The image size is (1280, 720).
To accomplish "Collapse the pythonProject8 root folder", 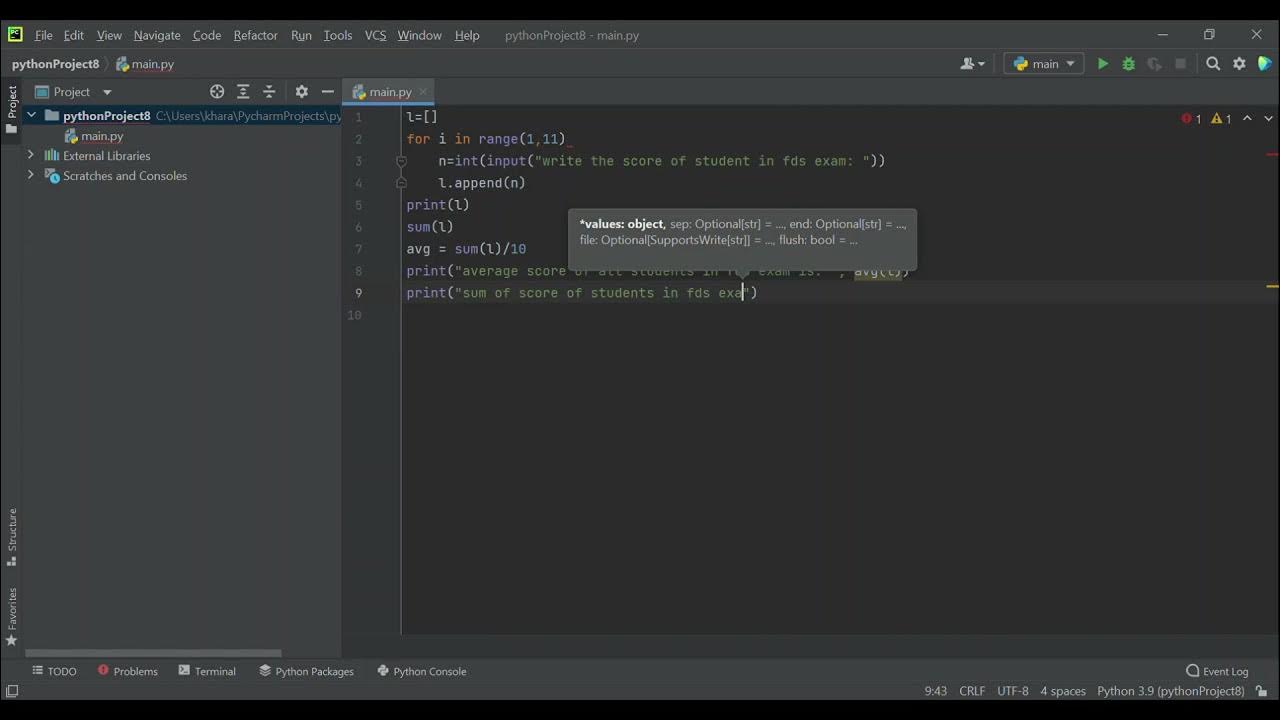I will point(31,115).
